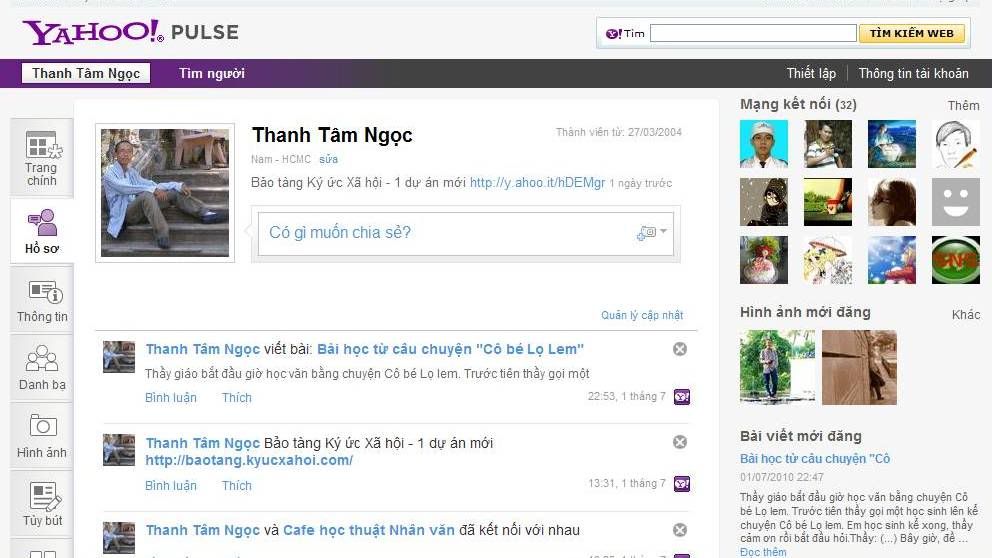
Task: Select Hồ sơ sidebar icon
Action: pyautogui.click(x=42, y=231)
